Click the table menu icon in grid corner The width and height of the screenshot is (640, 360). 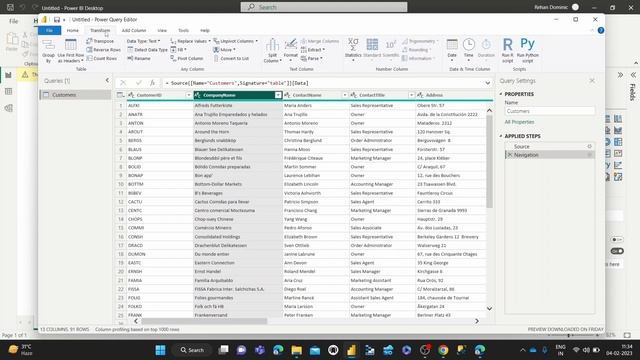point(120,95)
